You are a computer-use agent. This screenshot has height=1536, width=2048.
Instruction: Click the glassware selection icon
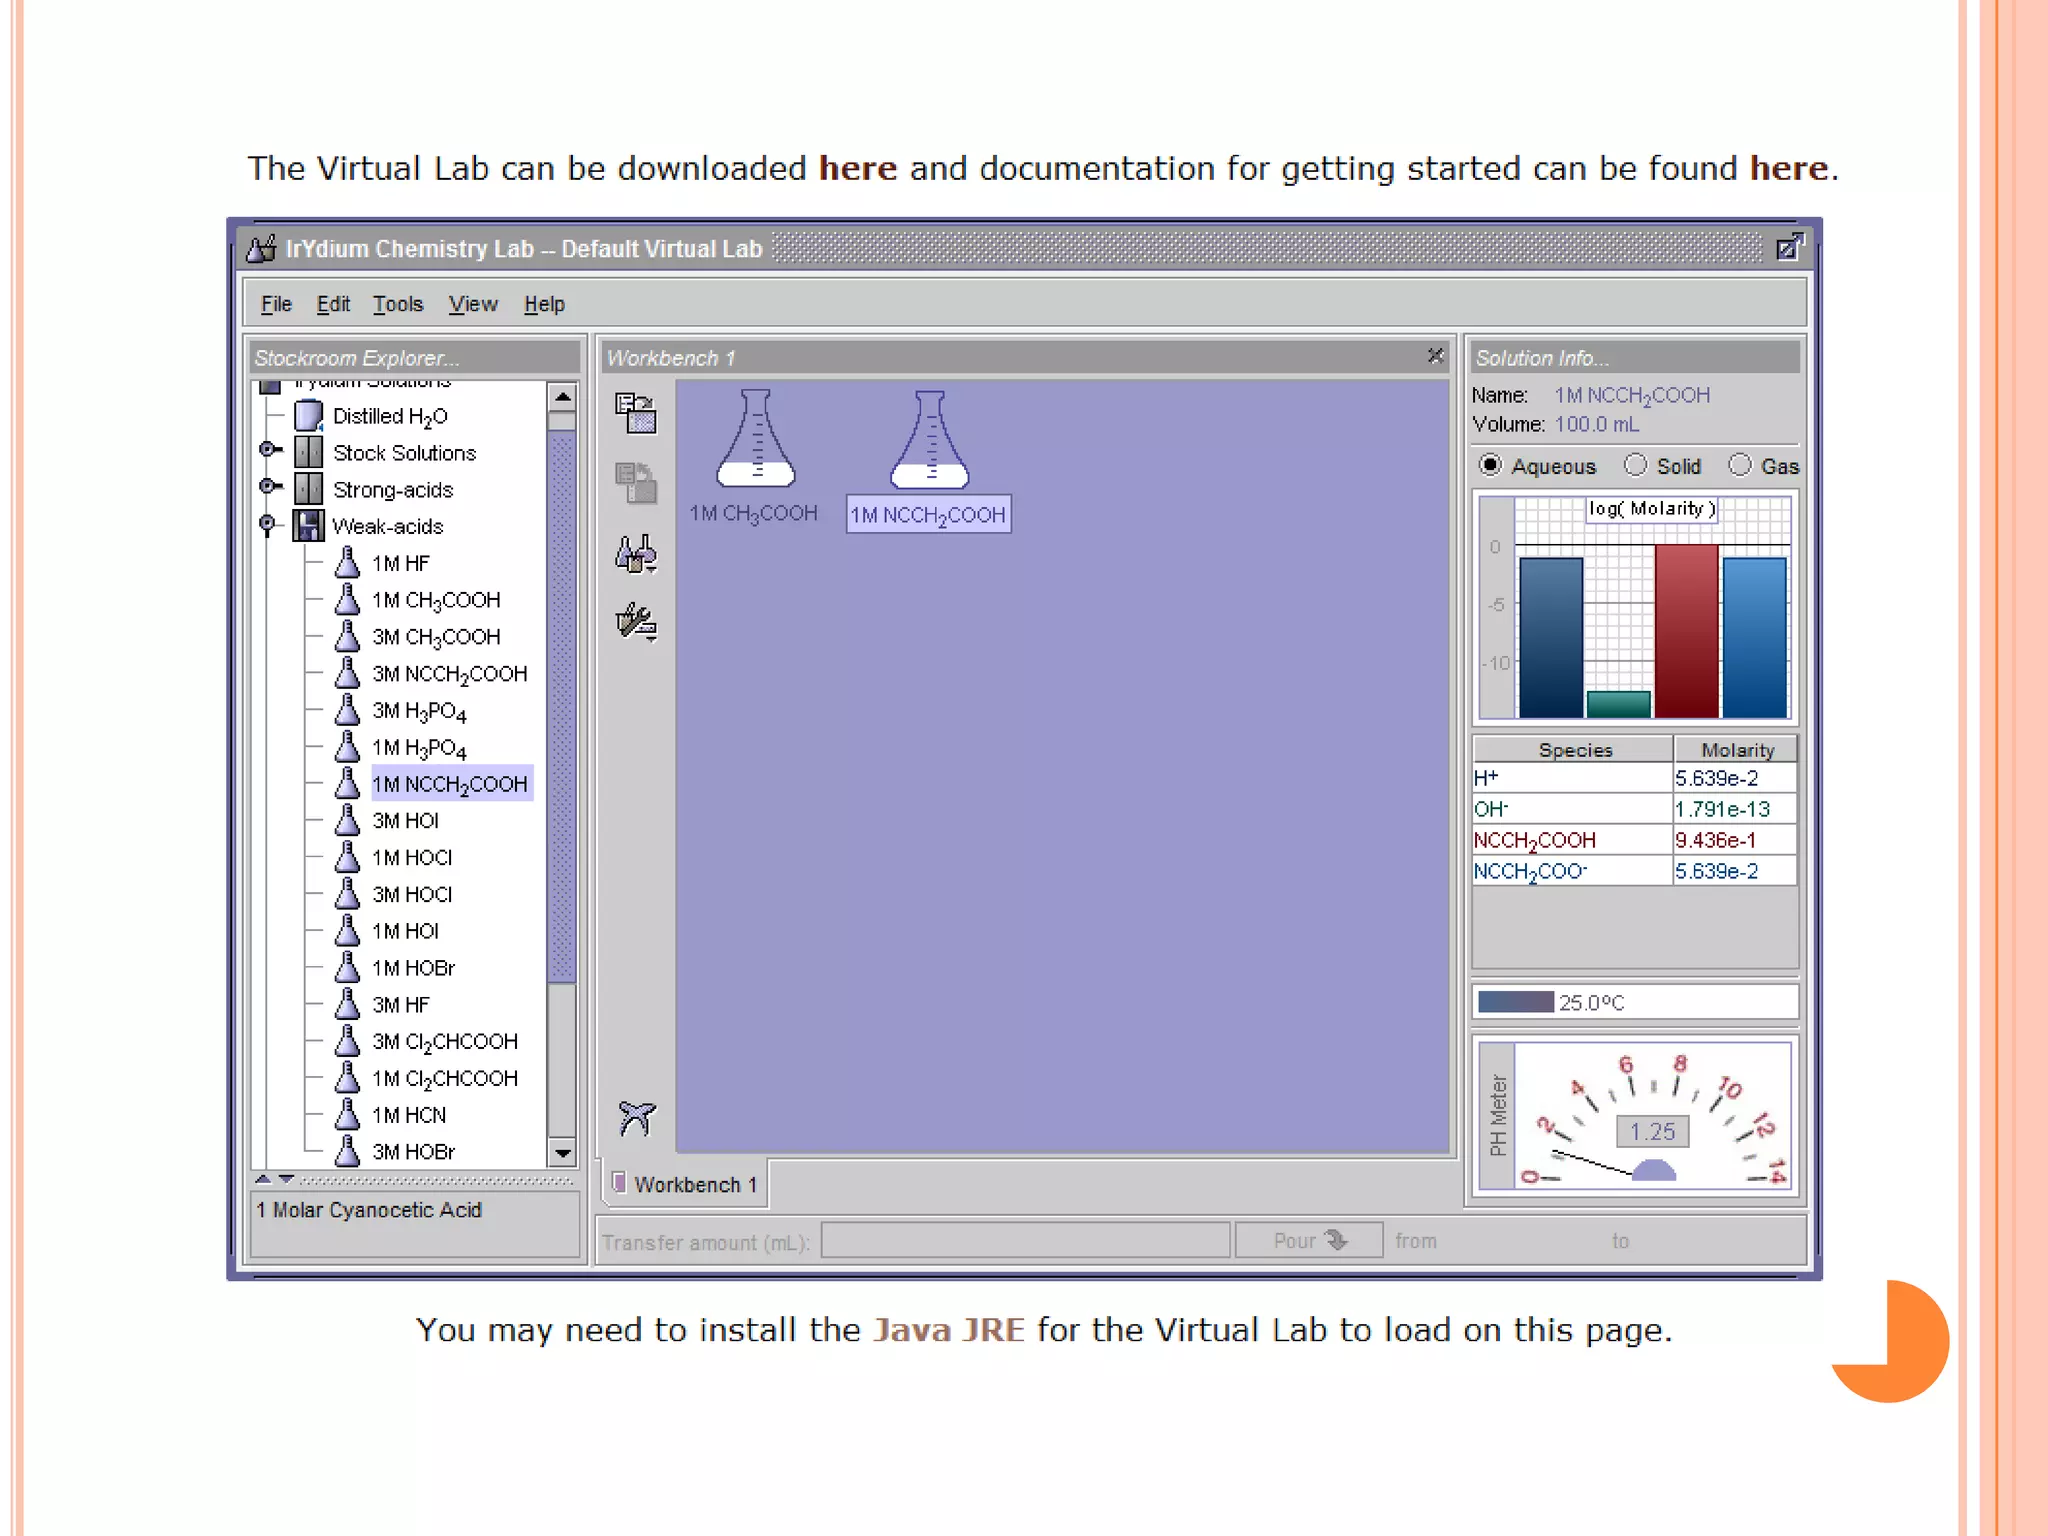point(636,553)
